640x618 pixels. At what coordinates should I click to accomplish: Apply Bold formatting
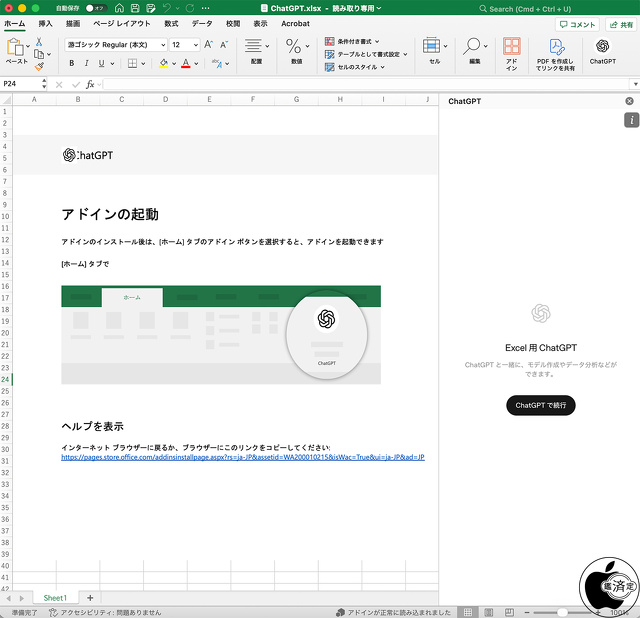tap(72, 63)
